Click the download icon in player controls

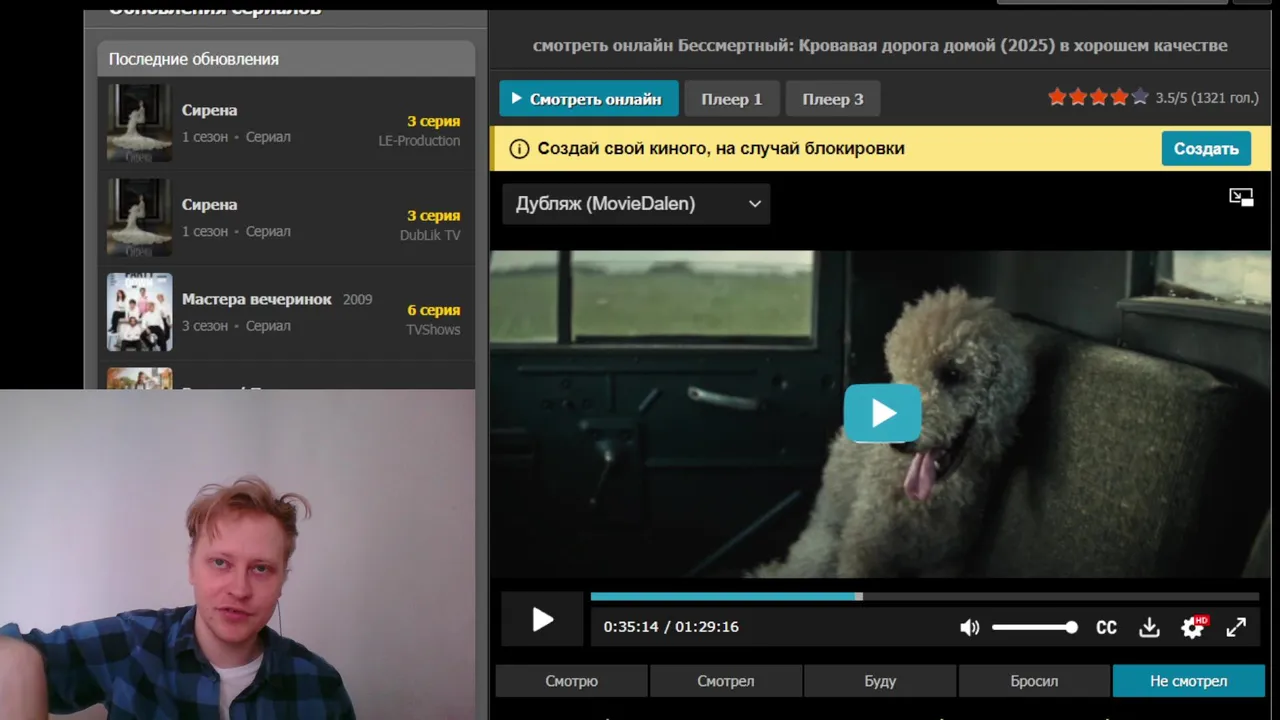pyautogui.click(x=1149, y=627)
